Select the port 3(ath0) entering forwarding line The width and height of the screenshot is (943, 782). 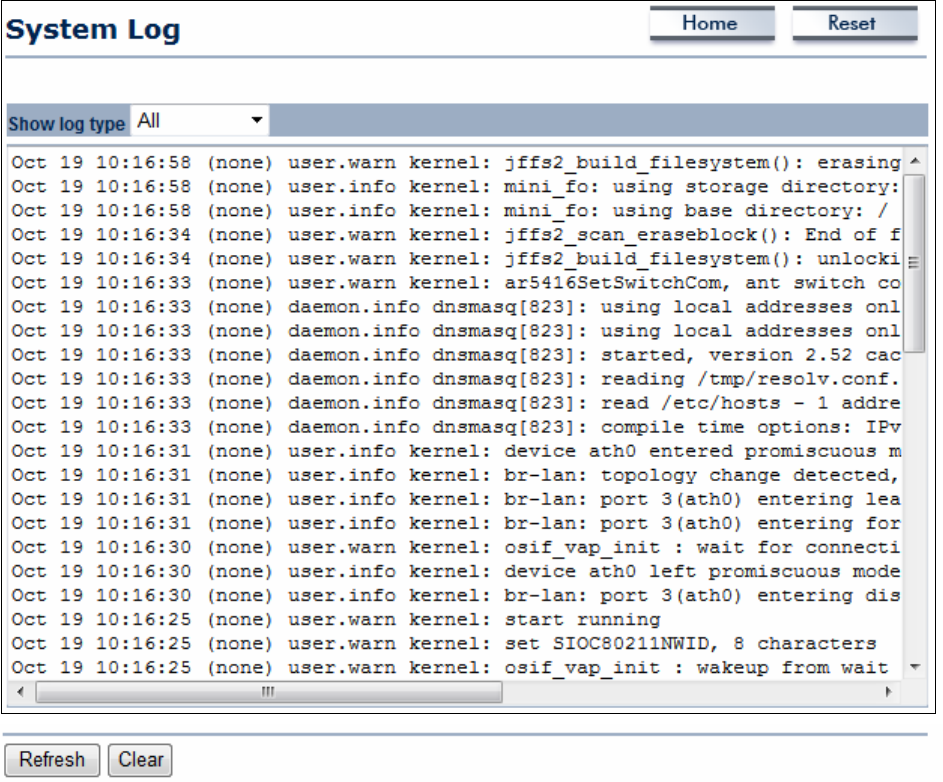[x=456, y=523]
